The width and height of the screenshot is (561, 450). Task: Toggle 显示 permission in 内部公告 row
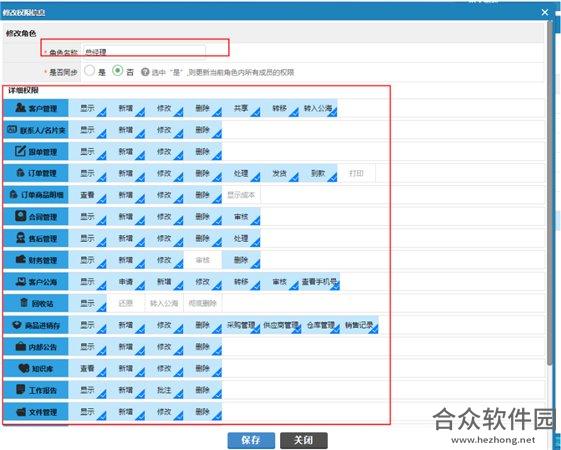point(87,347)
